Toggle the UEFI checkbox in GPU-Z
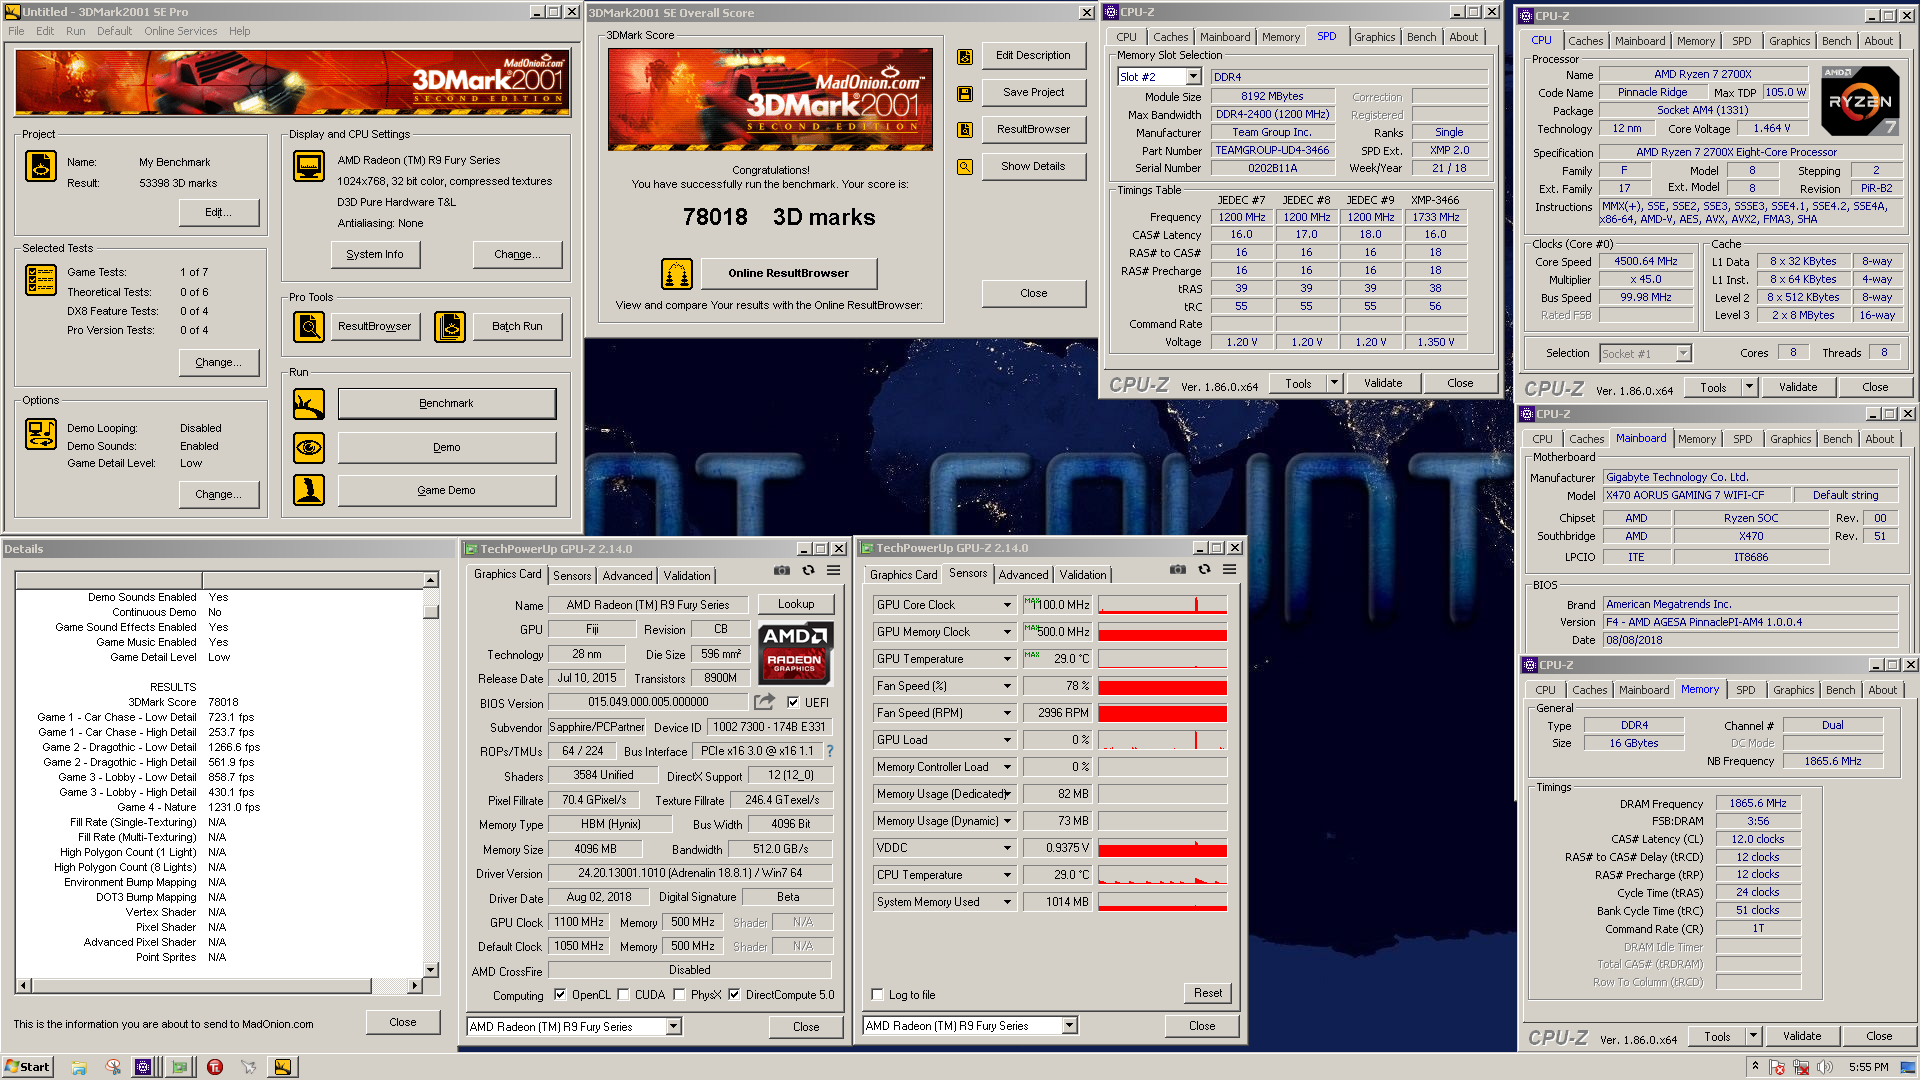The image size is (1920, 1080). (x=793, y=702)
